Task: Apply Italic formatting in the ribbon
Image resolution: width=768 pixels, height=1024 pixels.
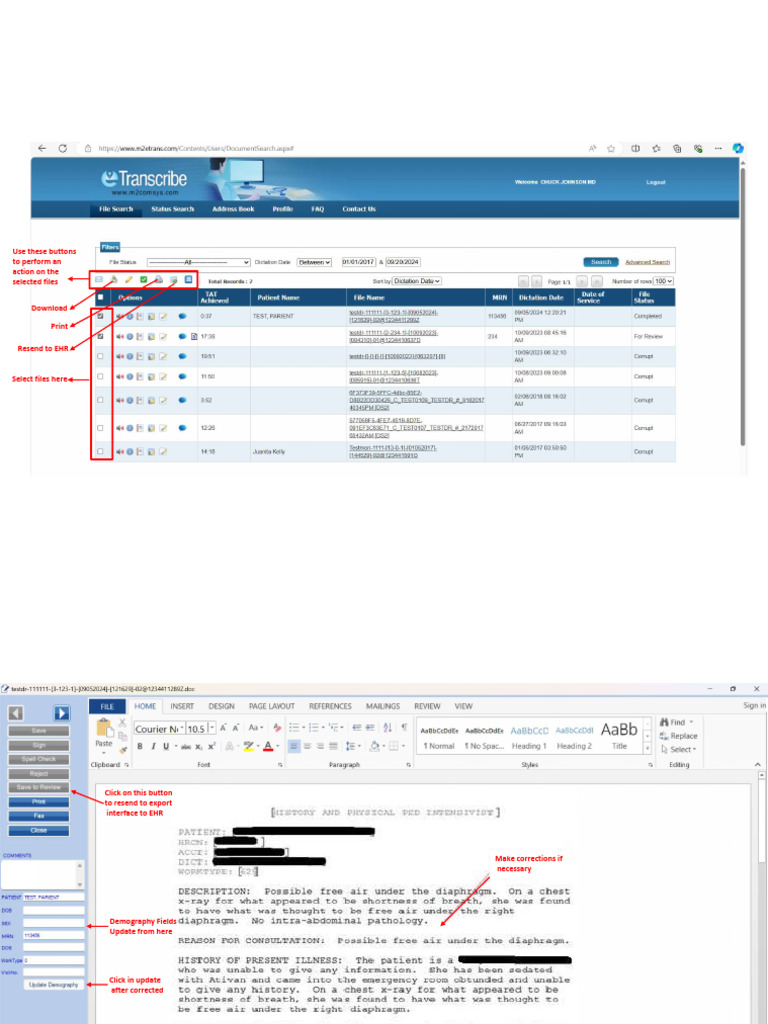Action: pos(153,746)
